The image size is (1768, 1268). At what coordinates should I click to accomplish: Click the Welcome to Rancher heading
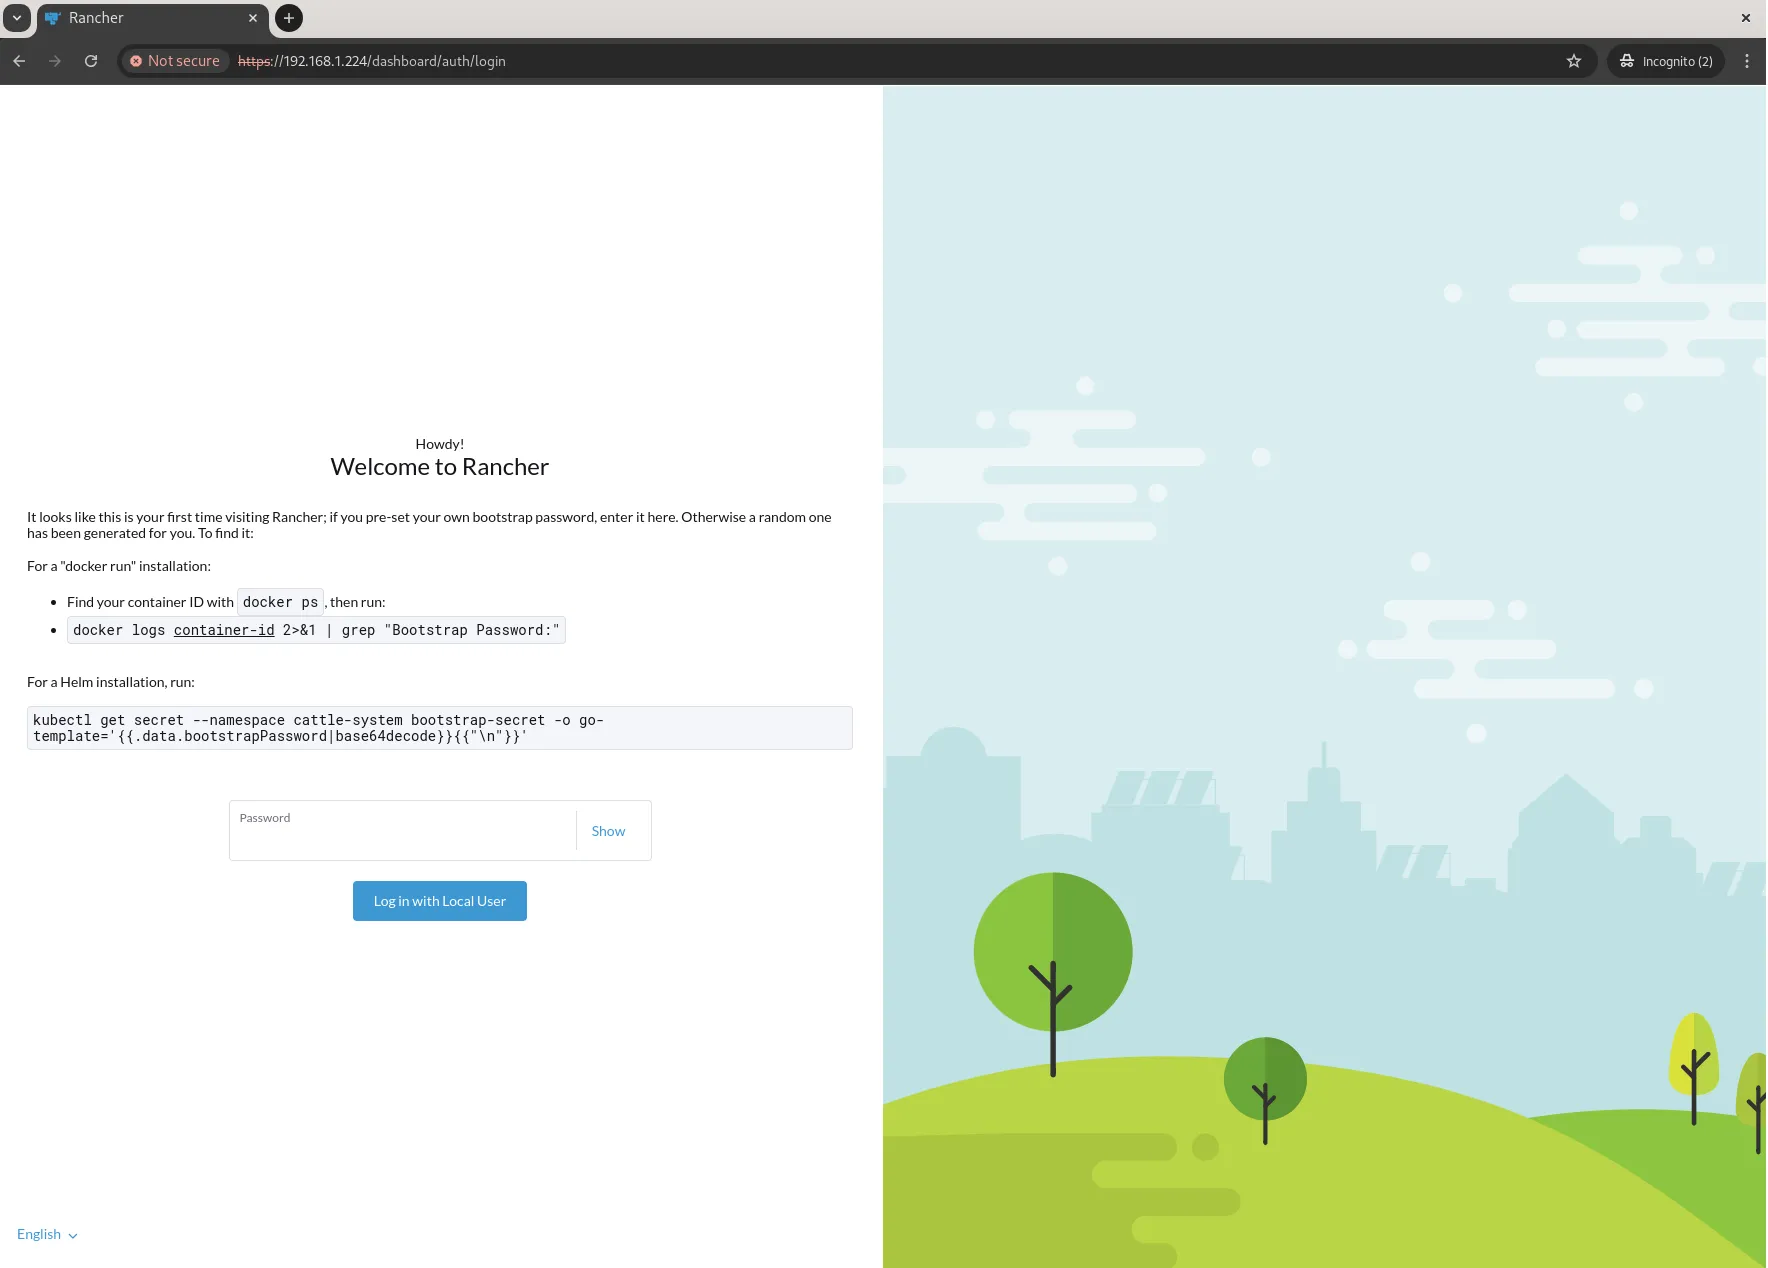pos(440,467)
